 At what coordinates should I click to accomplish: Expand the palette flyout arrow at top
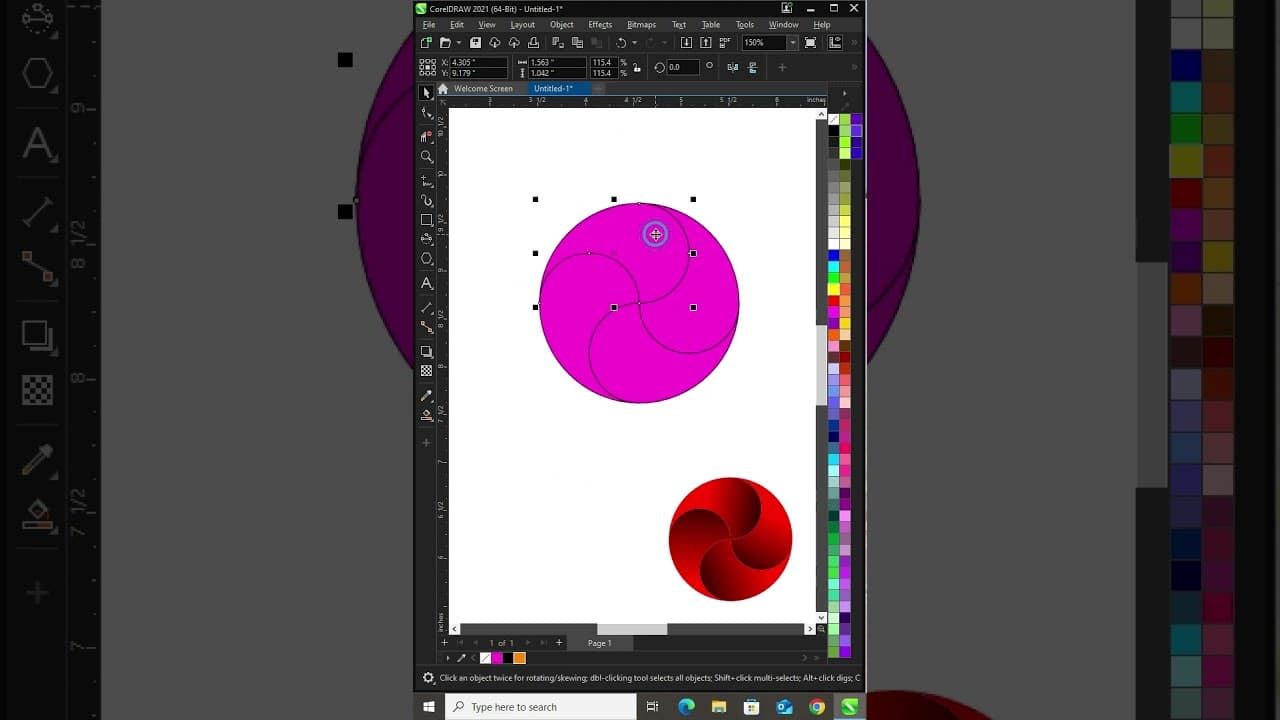pyautogui.click(x=845, y=93)
